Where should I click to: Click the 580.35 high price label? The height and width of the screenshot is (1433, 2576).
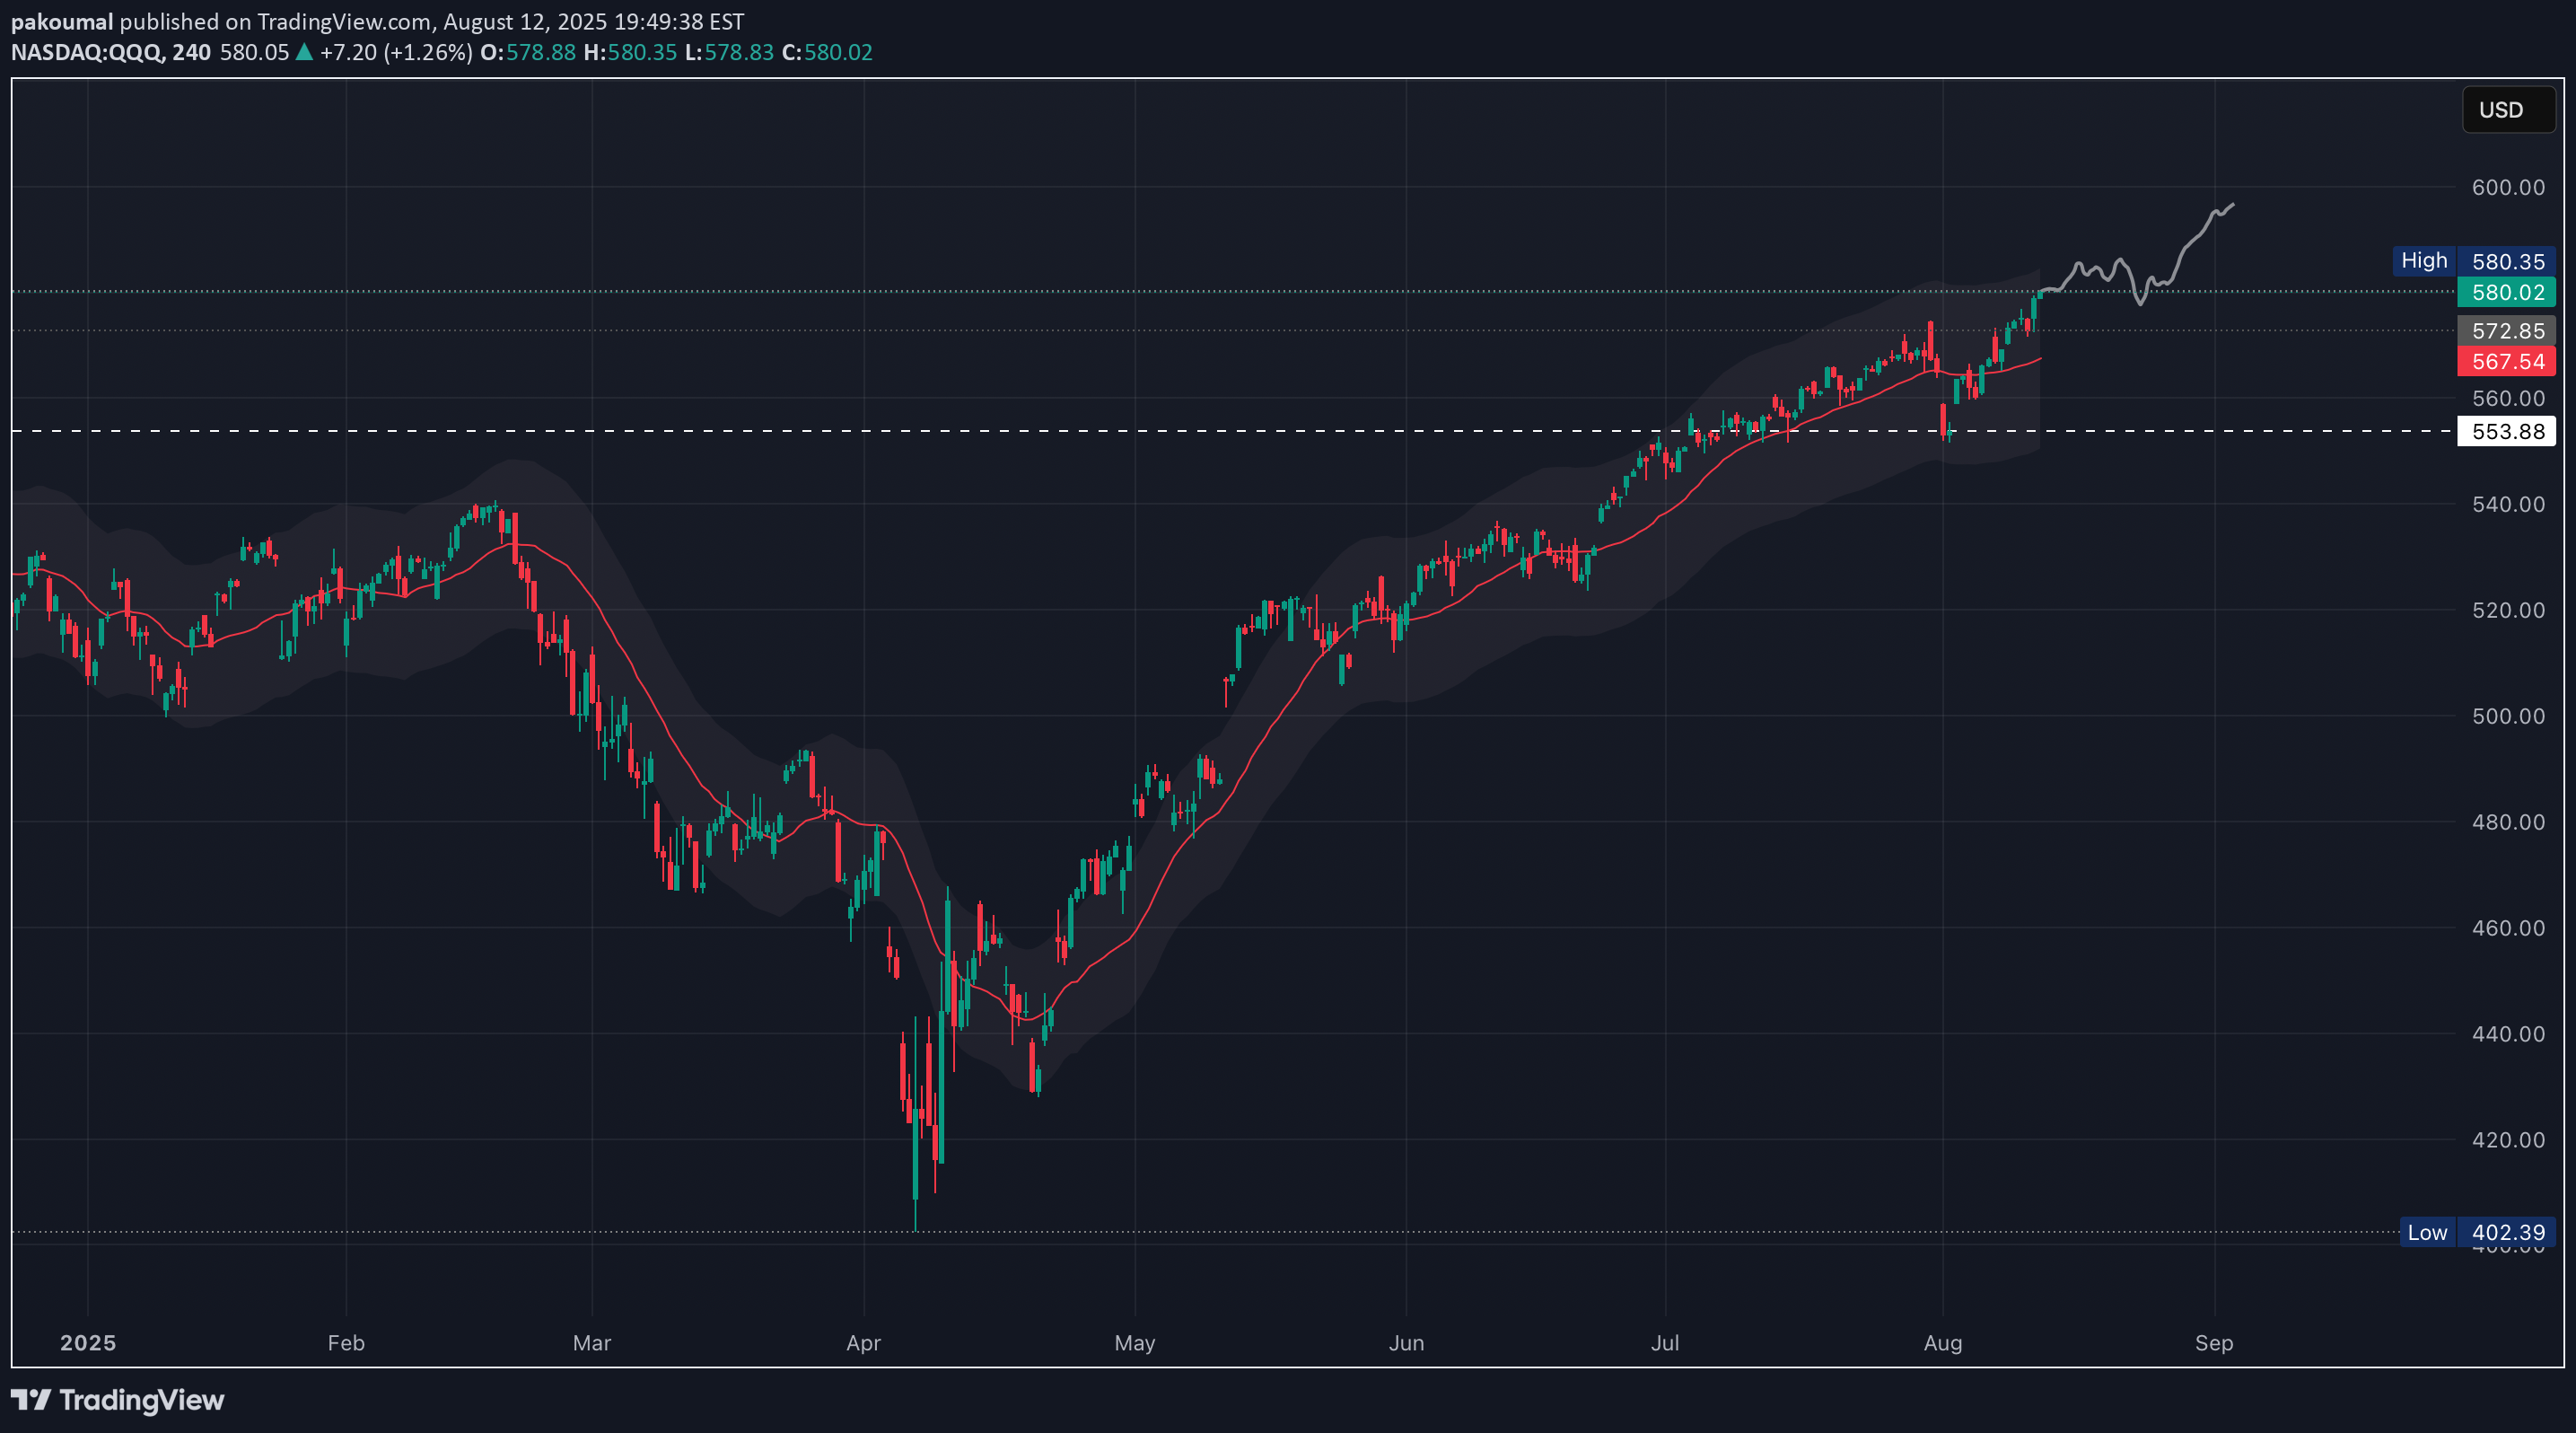2507,261
